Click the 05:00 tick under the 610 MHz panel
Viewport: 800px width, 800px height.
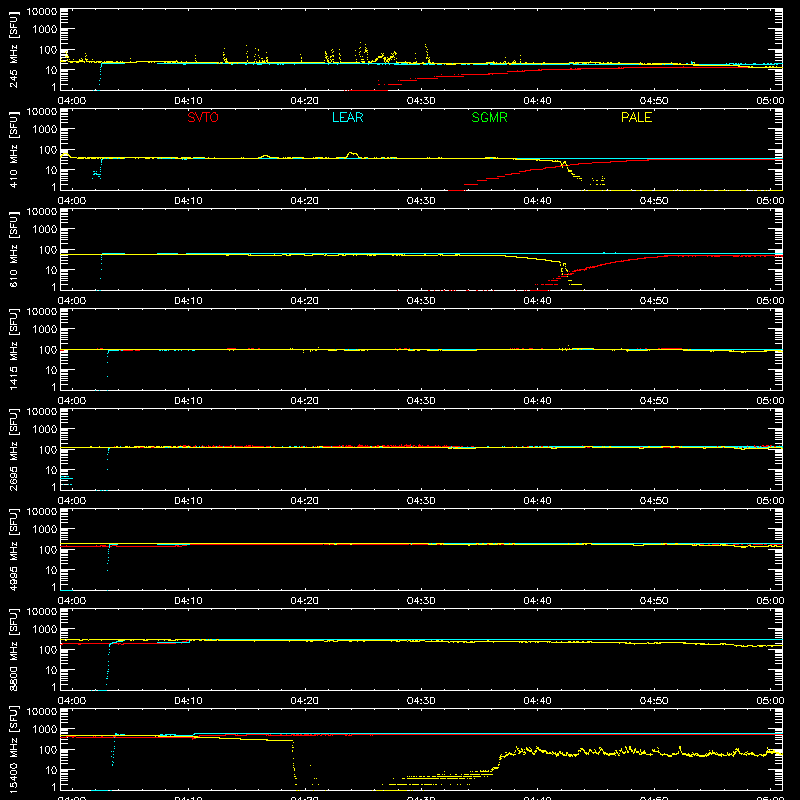tap(770, 301)
